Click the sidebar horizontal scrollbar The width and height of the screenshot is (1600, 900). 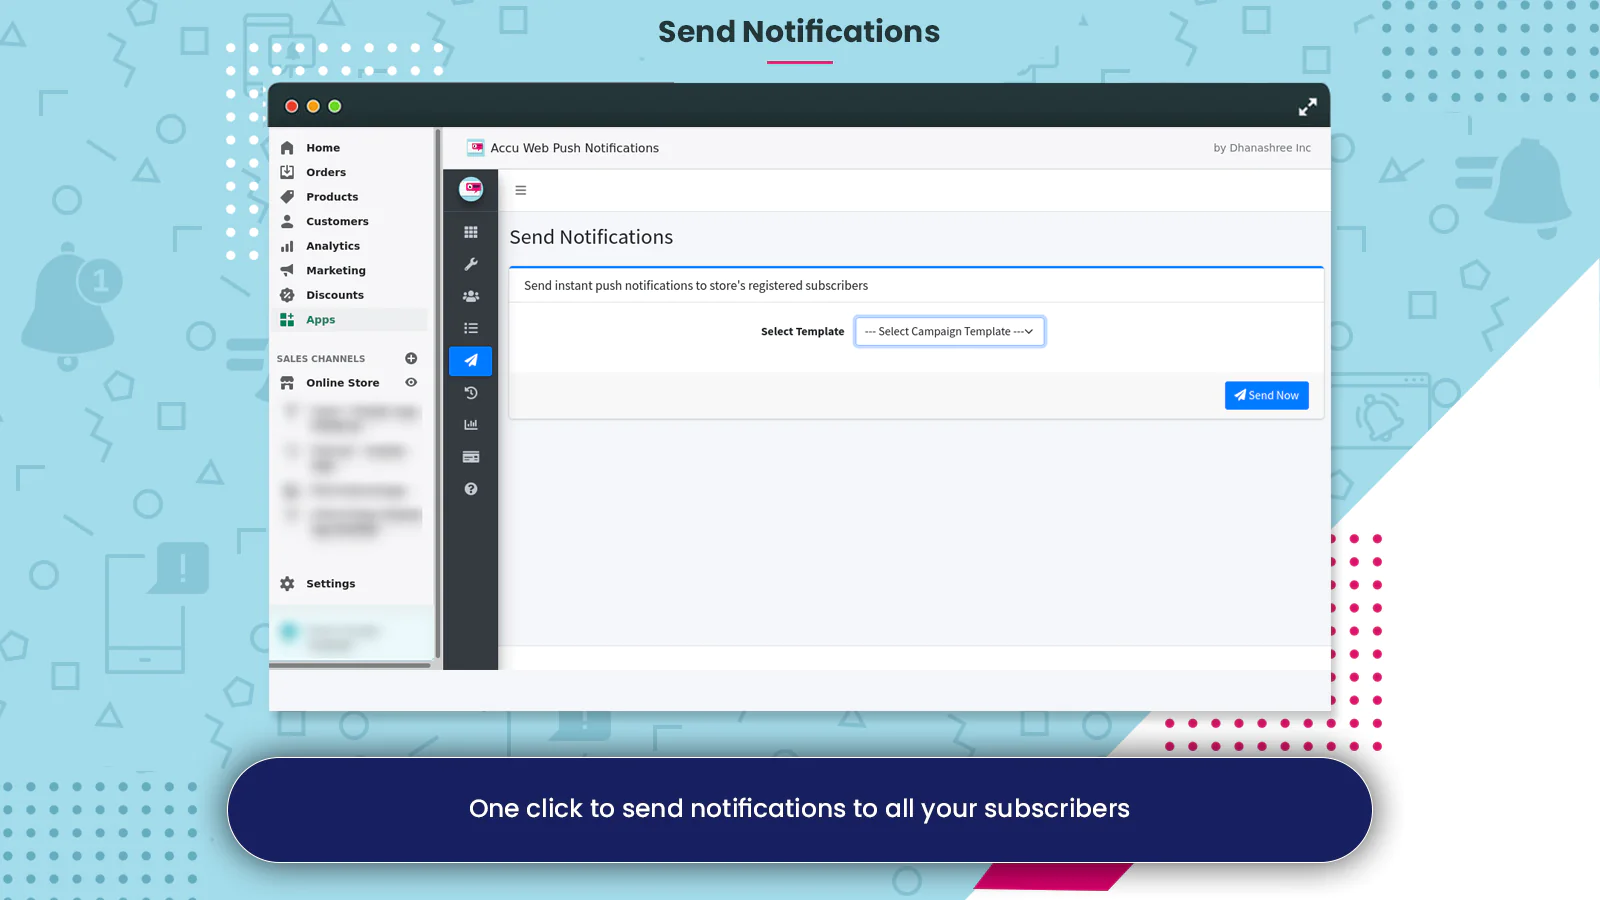pyautogui.click(x=350, y=665)
